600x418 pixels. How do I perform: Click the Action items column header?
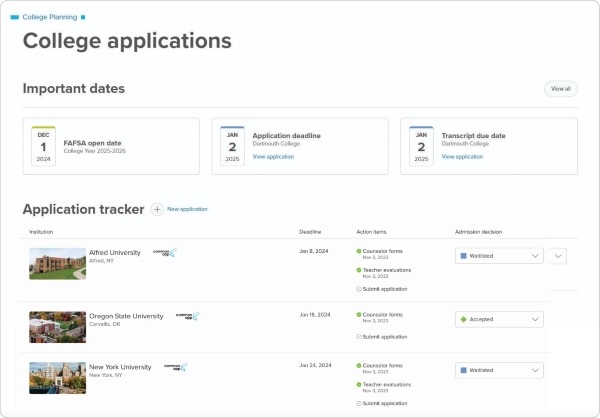point(371,232)
